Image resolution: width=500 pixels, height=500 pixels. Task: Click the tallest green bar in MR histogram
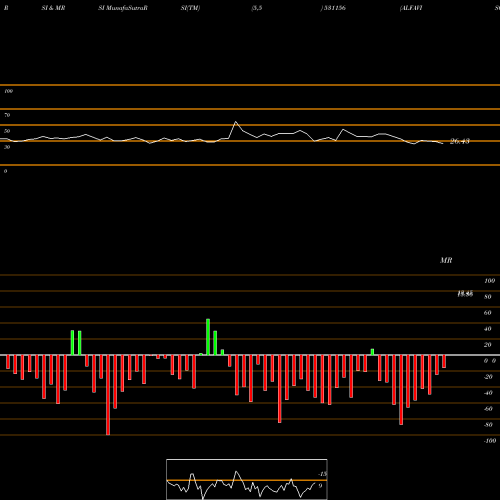click(x=208, y=337)
